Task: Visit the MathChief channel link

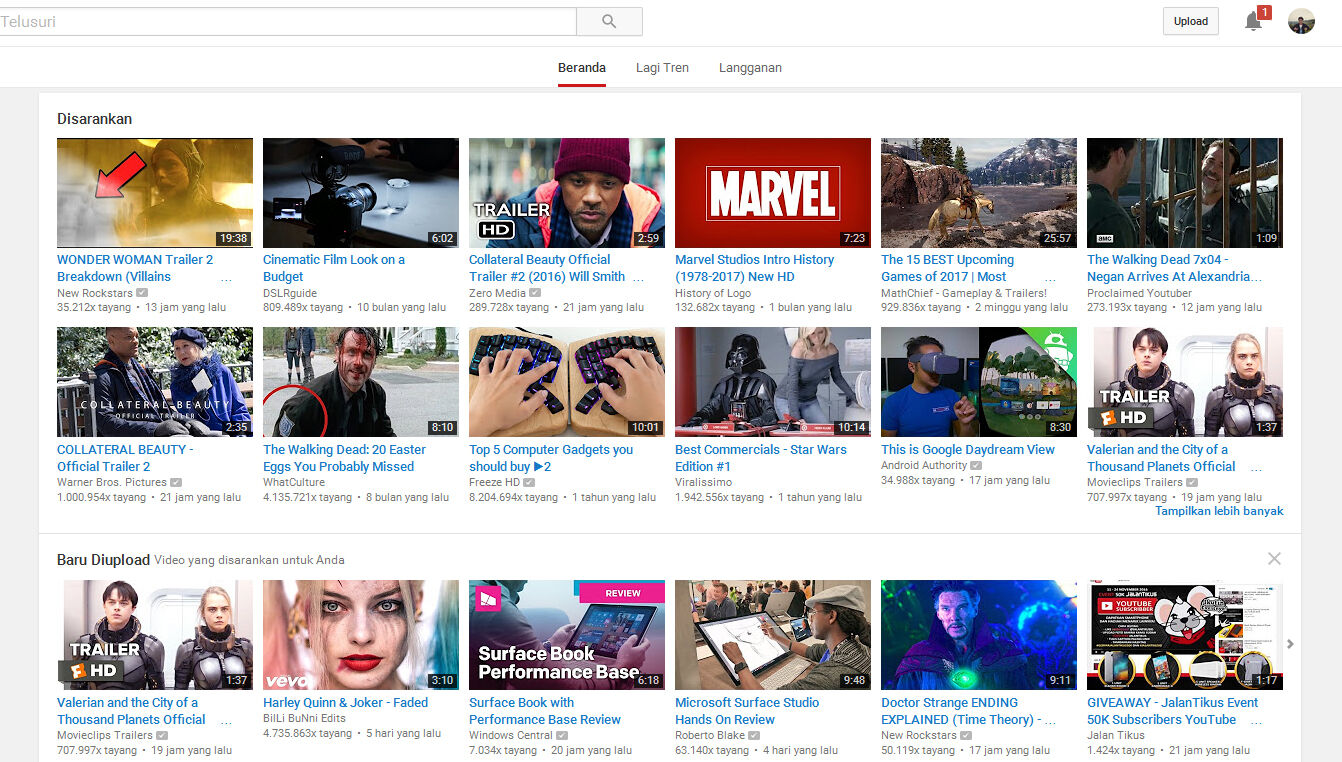Action: (x=964, y=293)
